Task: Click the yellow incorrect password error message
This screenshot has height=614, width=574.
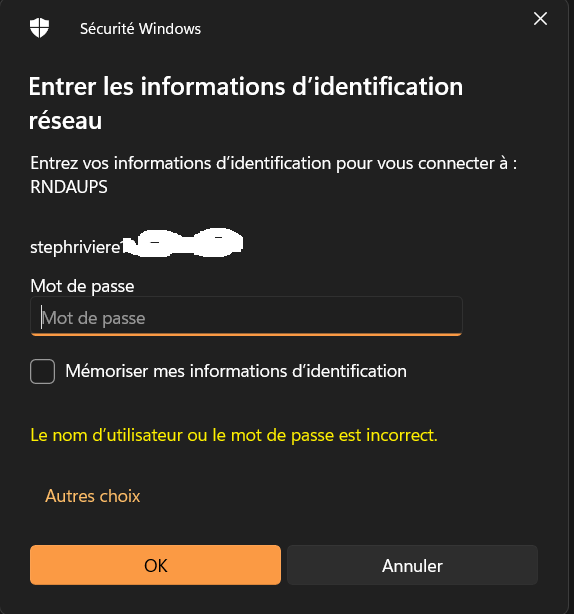Action: [x=234, y=435]
